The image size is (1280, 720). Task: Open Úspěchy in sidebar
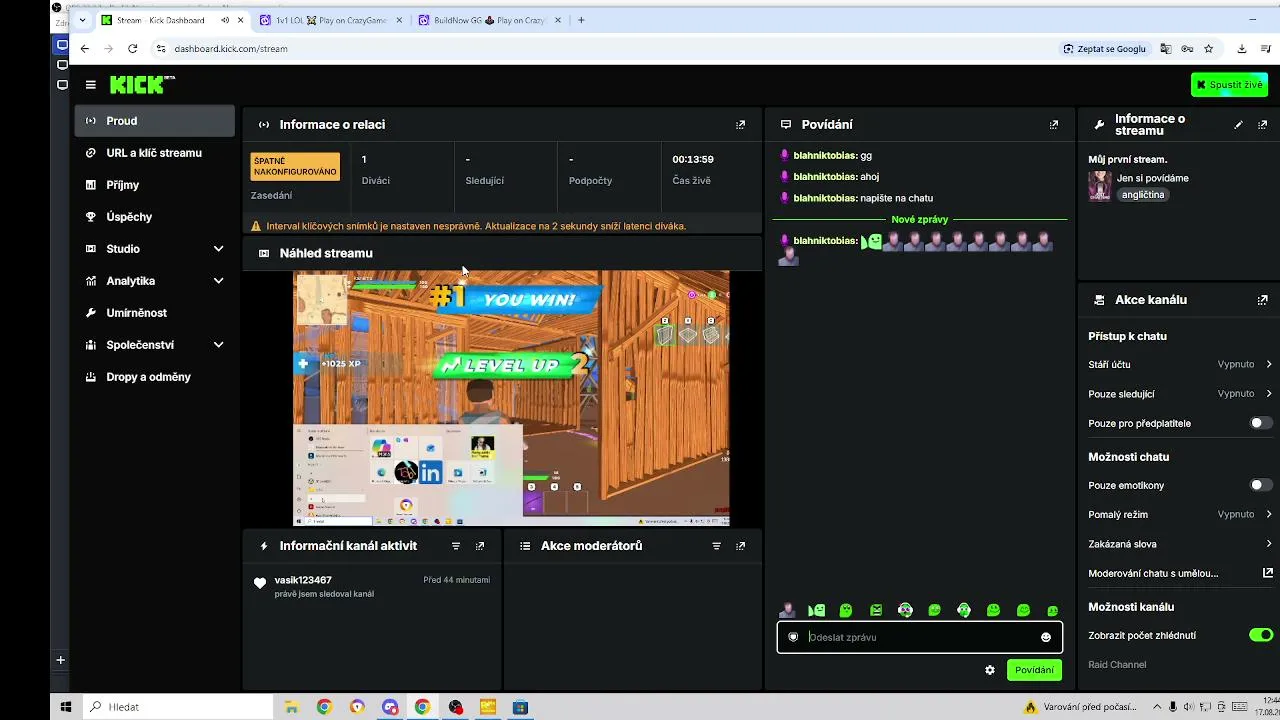155,217
